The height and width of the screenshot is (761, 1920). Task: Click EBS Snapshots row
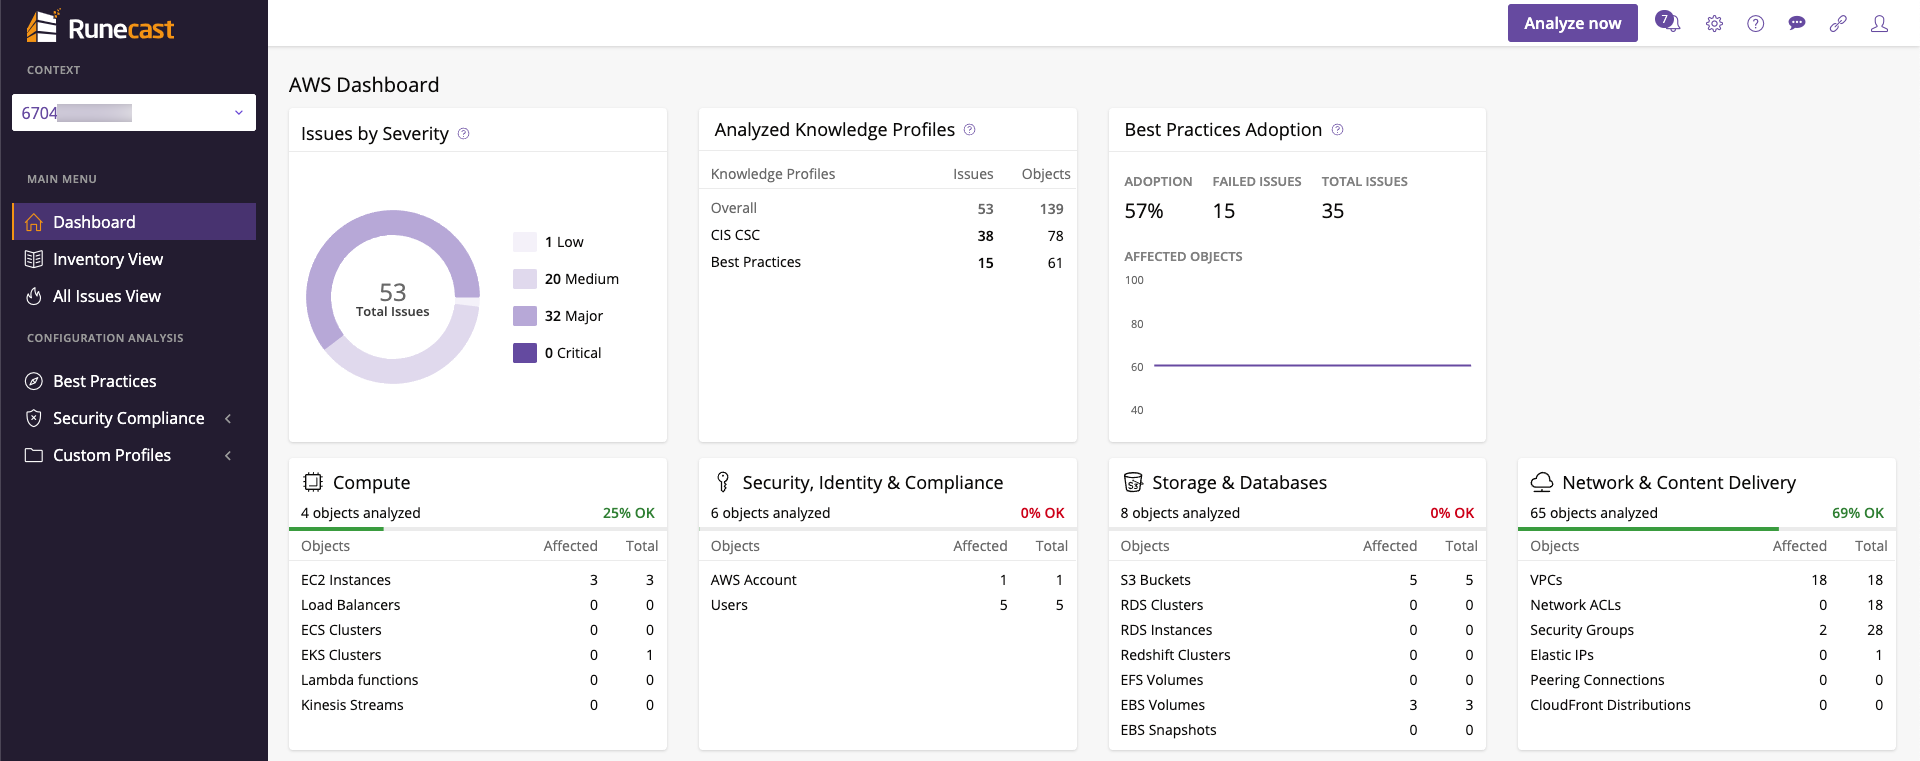point(1297,730)
